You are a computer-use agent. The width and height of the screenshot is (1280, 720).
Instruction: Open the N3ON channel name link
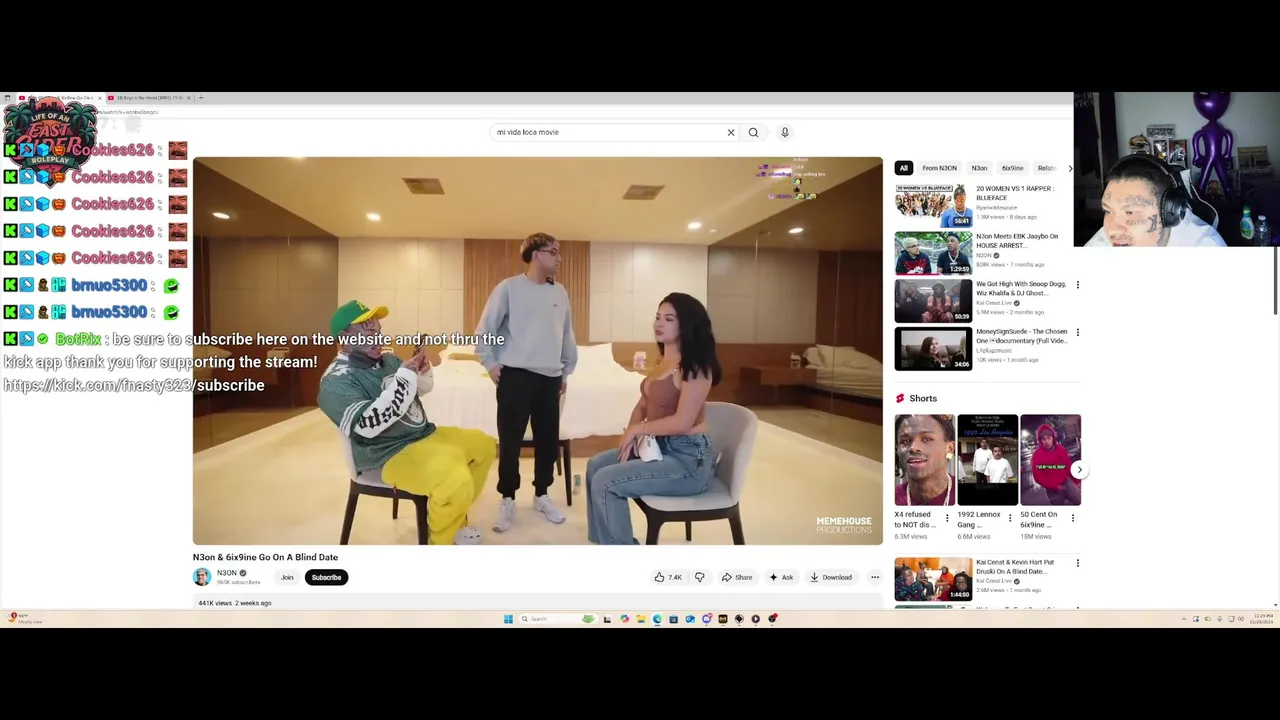(x=227, y=573)
